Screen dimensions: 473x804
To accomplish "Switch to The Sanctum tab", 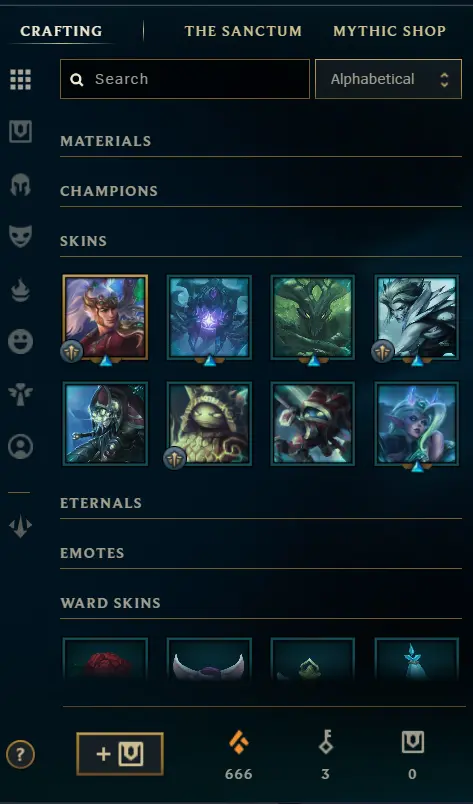I will [243, 31].
